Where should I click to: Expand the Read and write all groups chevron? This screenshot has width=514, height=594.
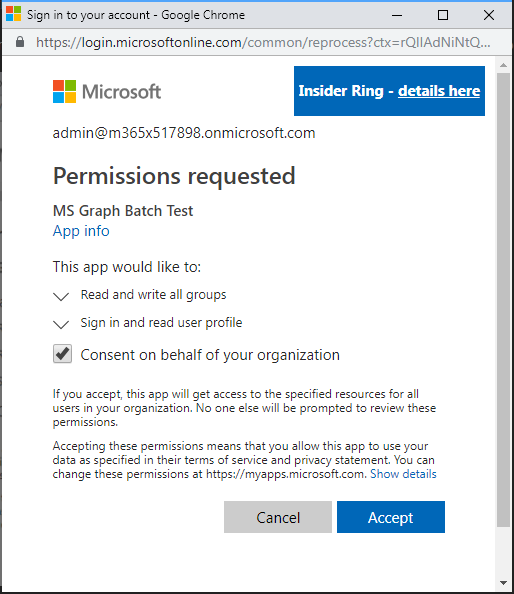tap(61, 296)
